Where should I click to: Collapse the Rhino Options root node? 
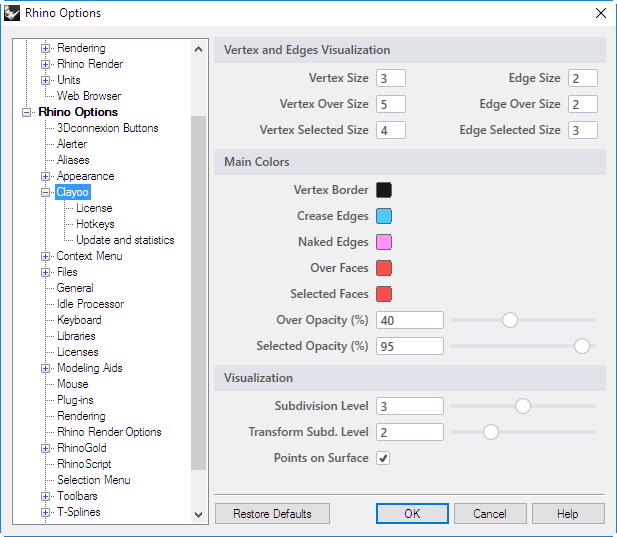point(26,113)
